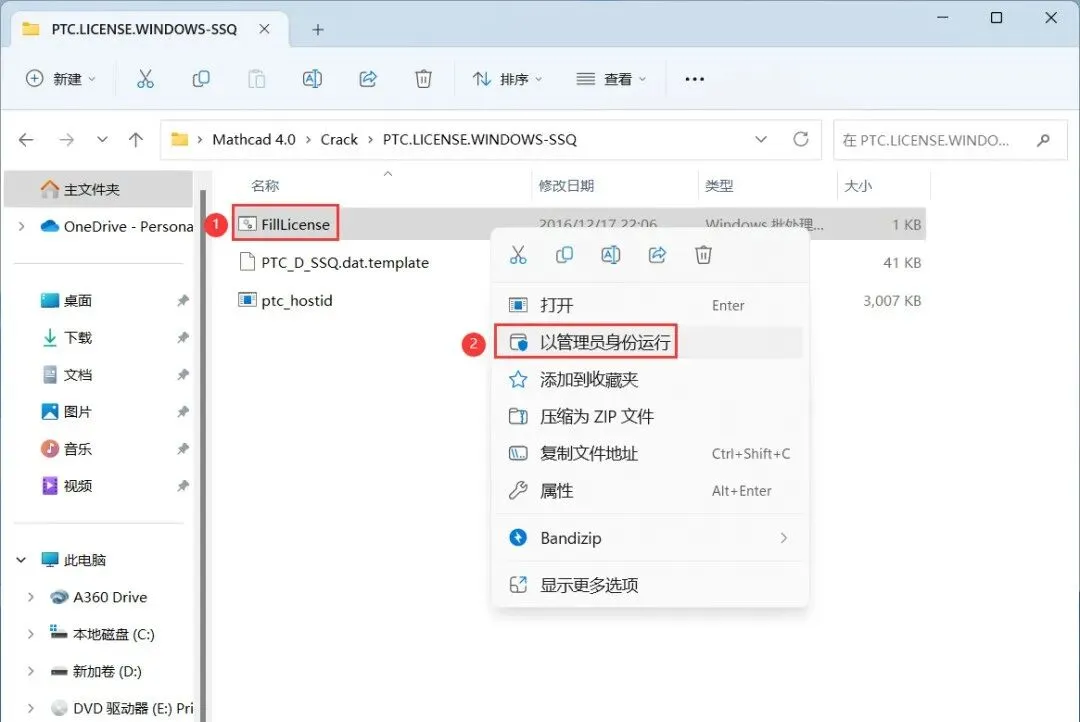The image size is (1080, 722).
Task: Click the Cut icon in the toolbar
Action: 145,79
